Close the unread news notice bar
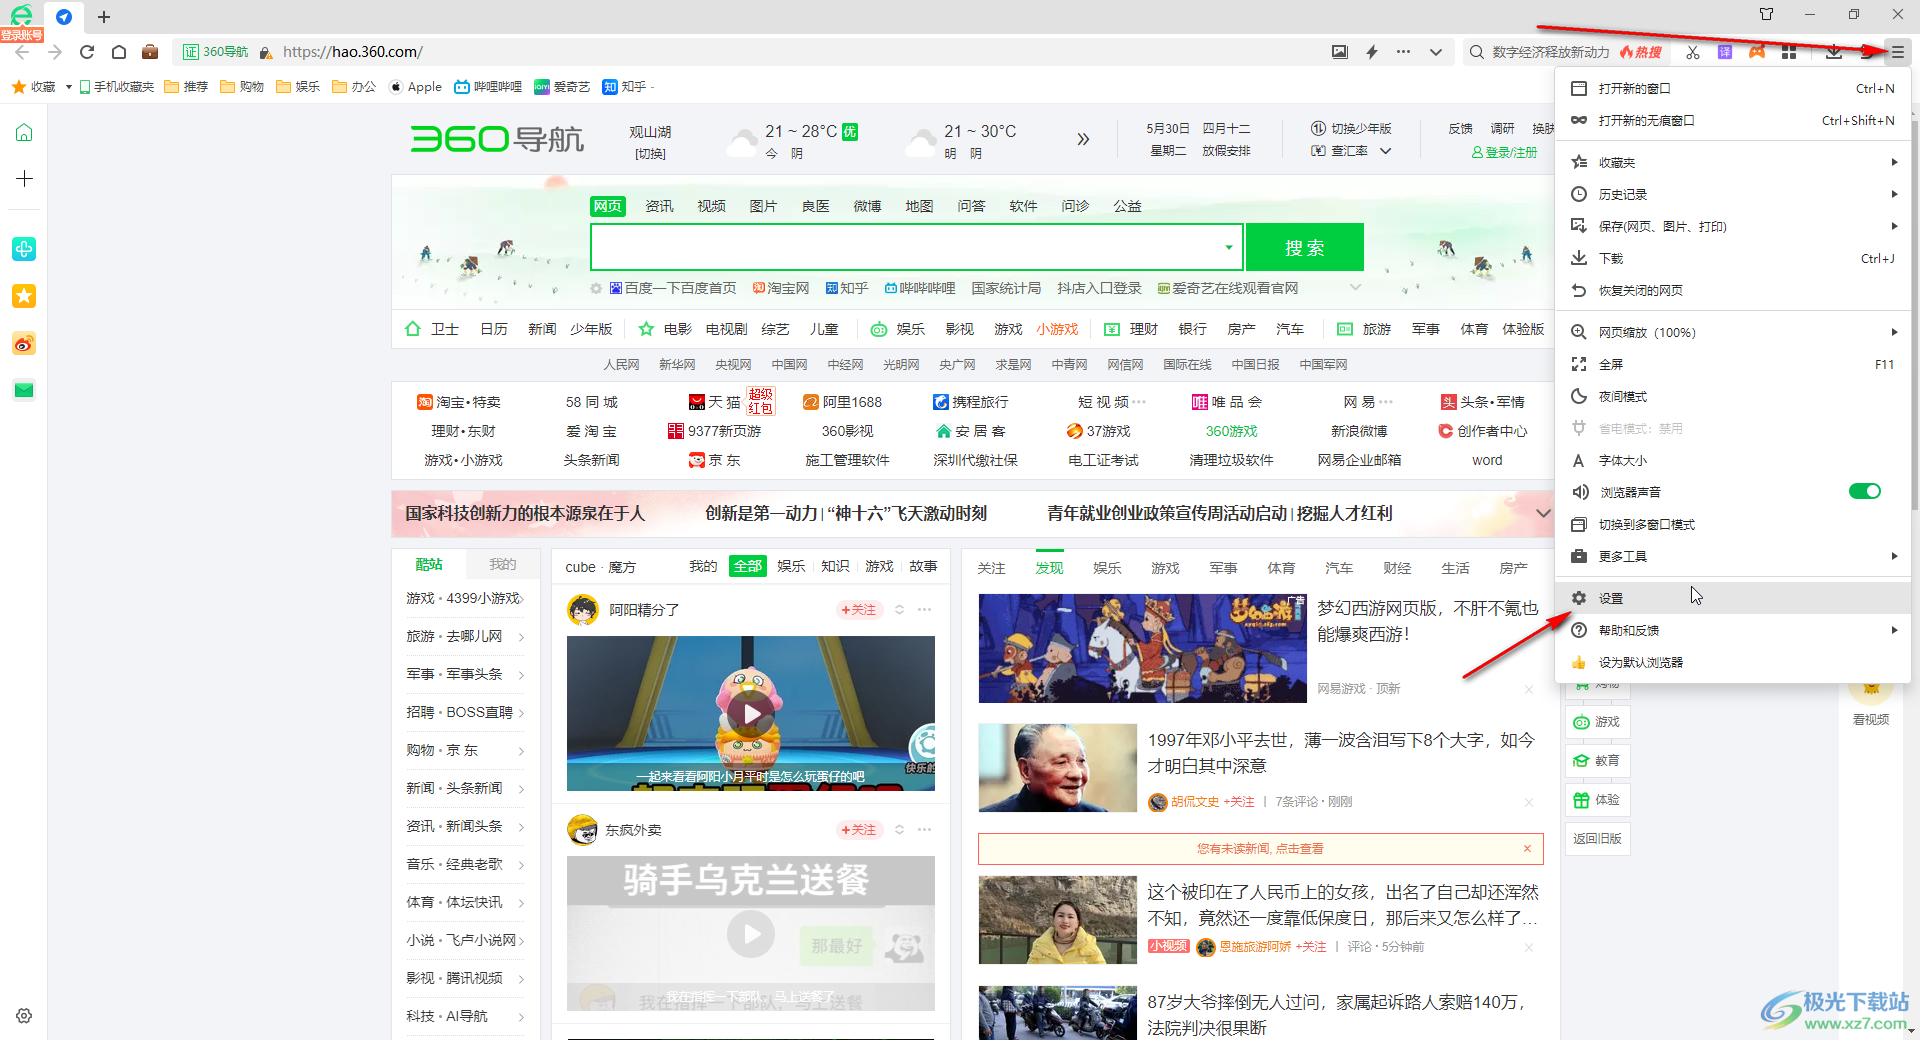This screenshot has width=1920, height=1040. coord(1527,848)
